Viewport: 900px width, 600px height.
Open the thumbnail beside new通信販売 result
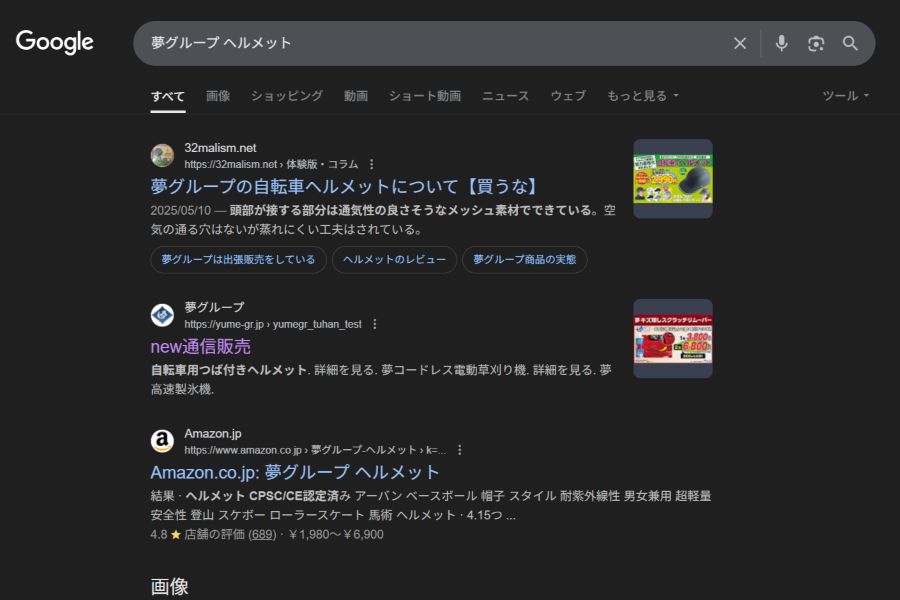point(673,339)
